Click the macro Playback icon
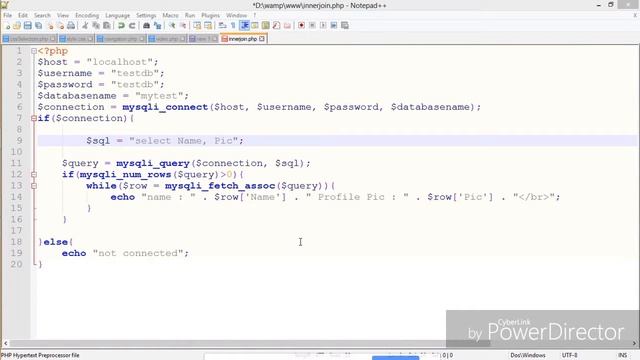 (x=323, y=25)
